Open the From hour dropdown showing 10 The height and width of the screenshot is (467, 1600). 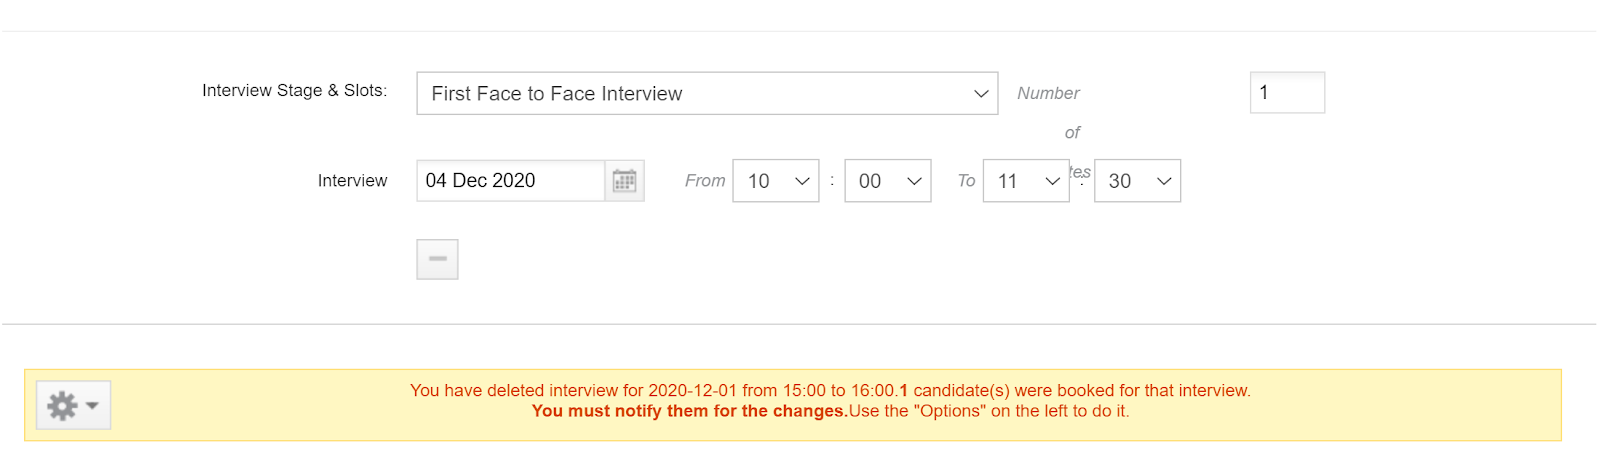[776, 181]
